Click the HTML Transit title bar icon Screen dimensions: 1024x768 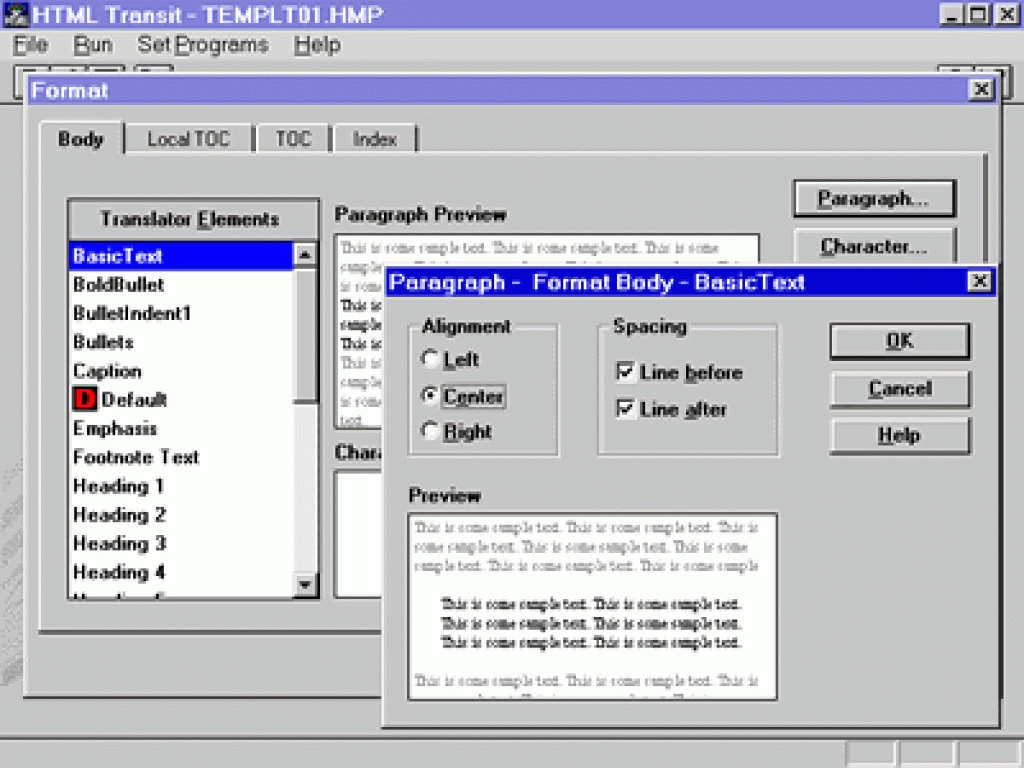point(15,15)
